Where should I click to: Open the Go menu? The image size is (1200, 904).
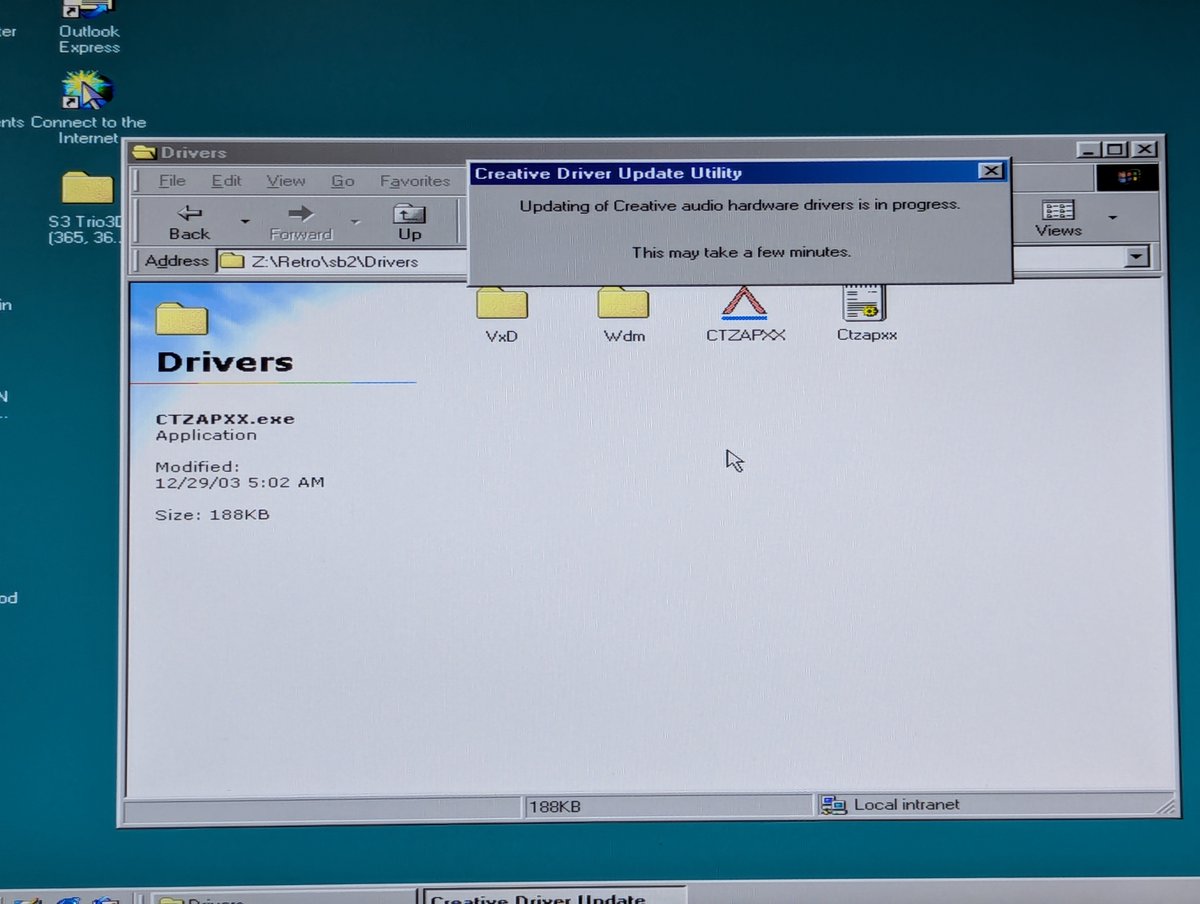[343, 181]
